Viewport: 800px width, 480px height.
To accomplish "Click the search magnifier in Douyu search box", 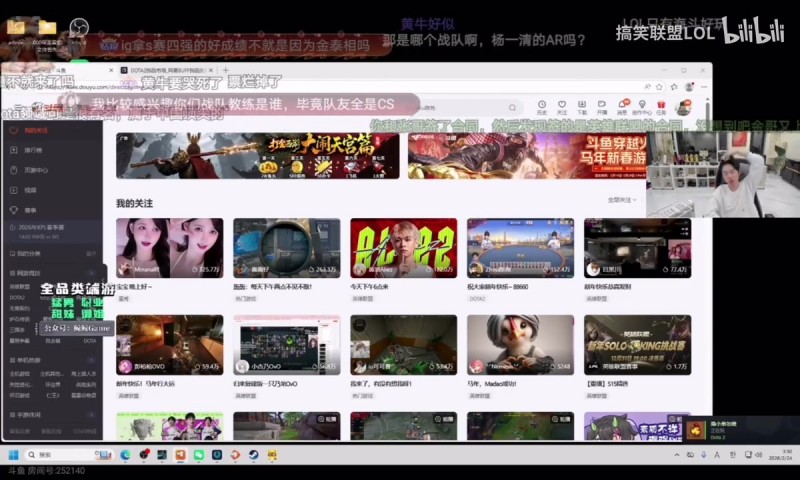I will pyautogui.click(x=512, y=108).
